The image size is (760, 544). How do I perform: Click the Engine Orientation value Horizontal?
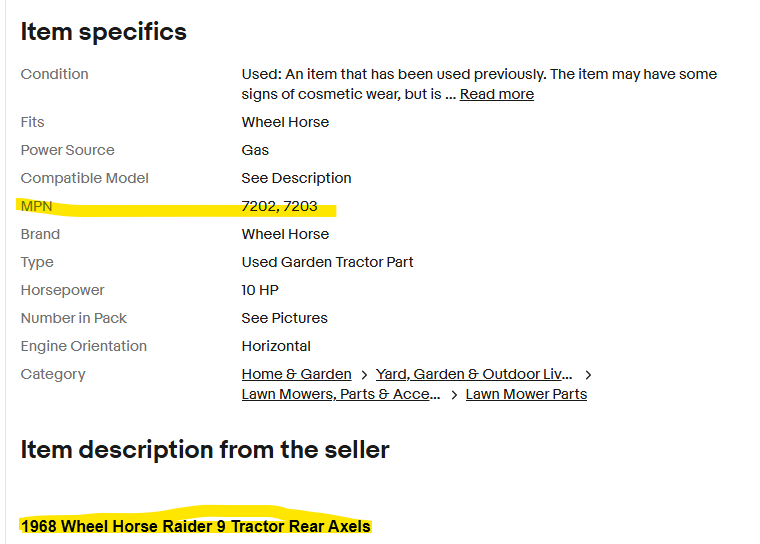point(276,346)
